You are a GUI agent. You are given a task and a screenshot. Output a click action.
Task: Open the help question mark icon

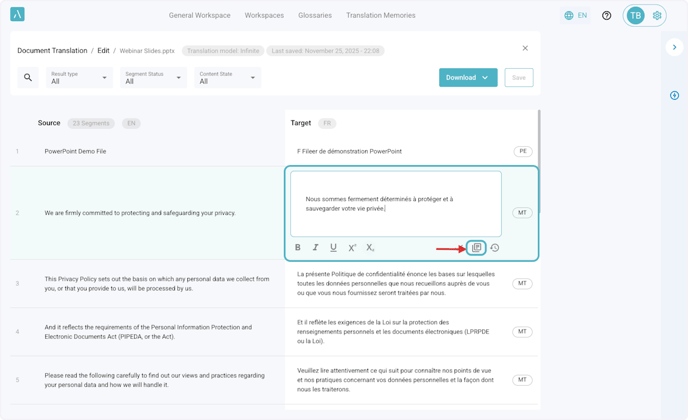coord(606,16)
